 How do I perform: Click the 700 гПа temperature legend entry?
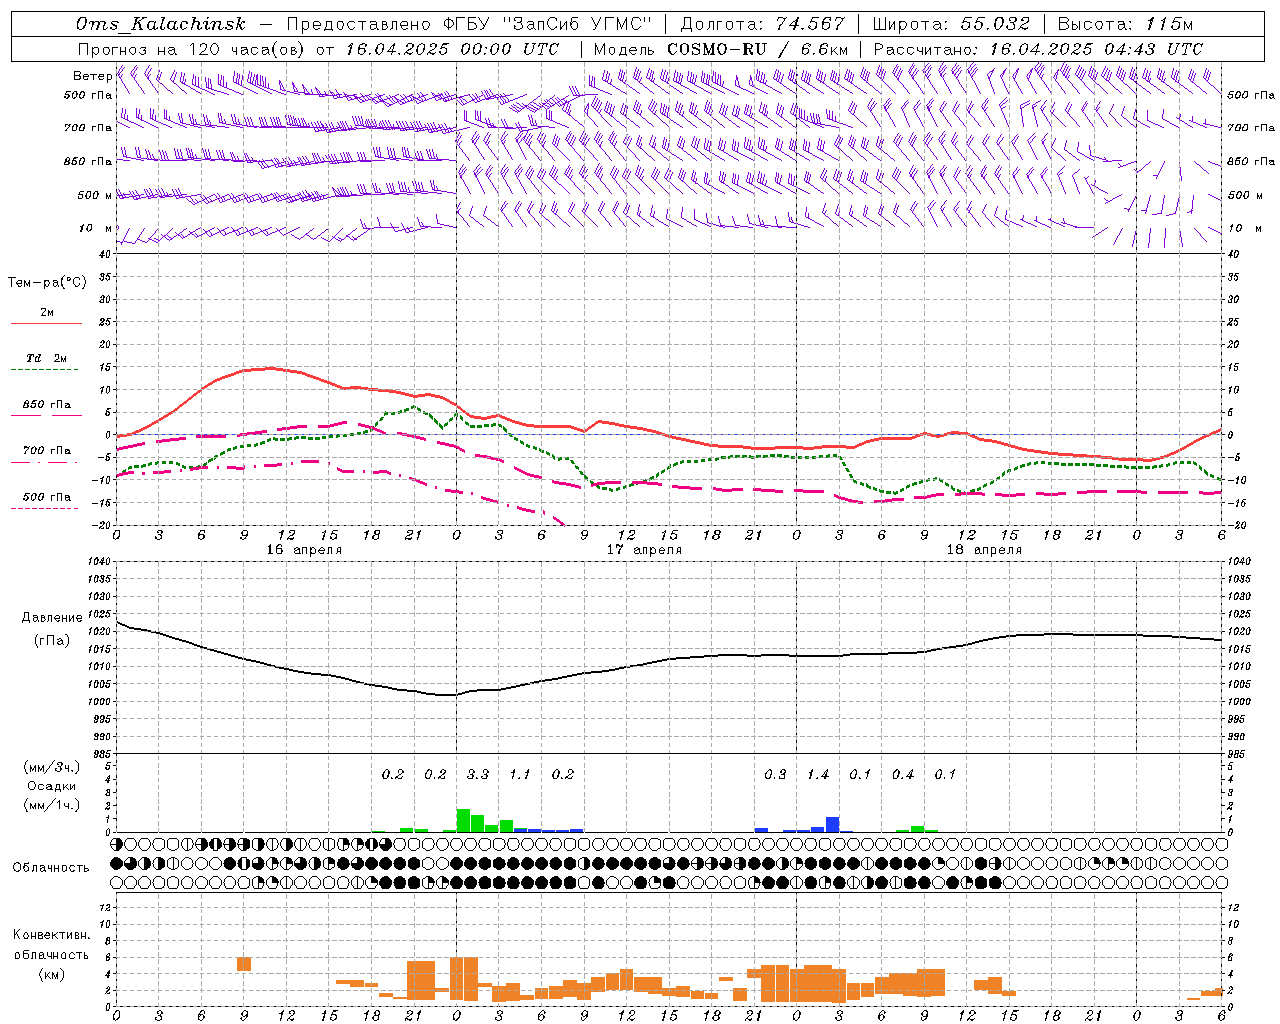[47, 451]
